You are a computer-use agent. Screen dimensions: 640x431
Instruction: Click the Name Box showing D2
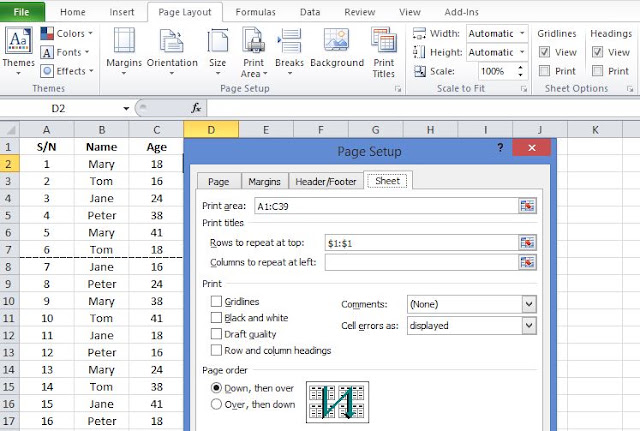pyautogui.click(x=58, y=108)
